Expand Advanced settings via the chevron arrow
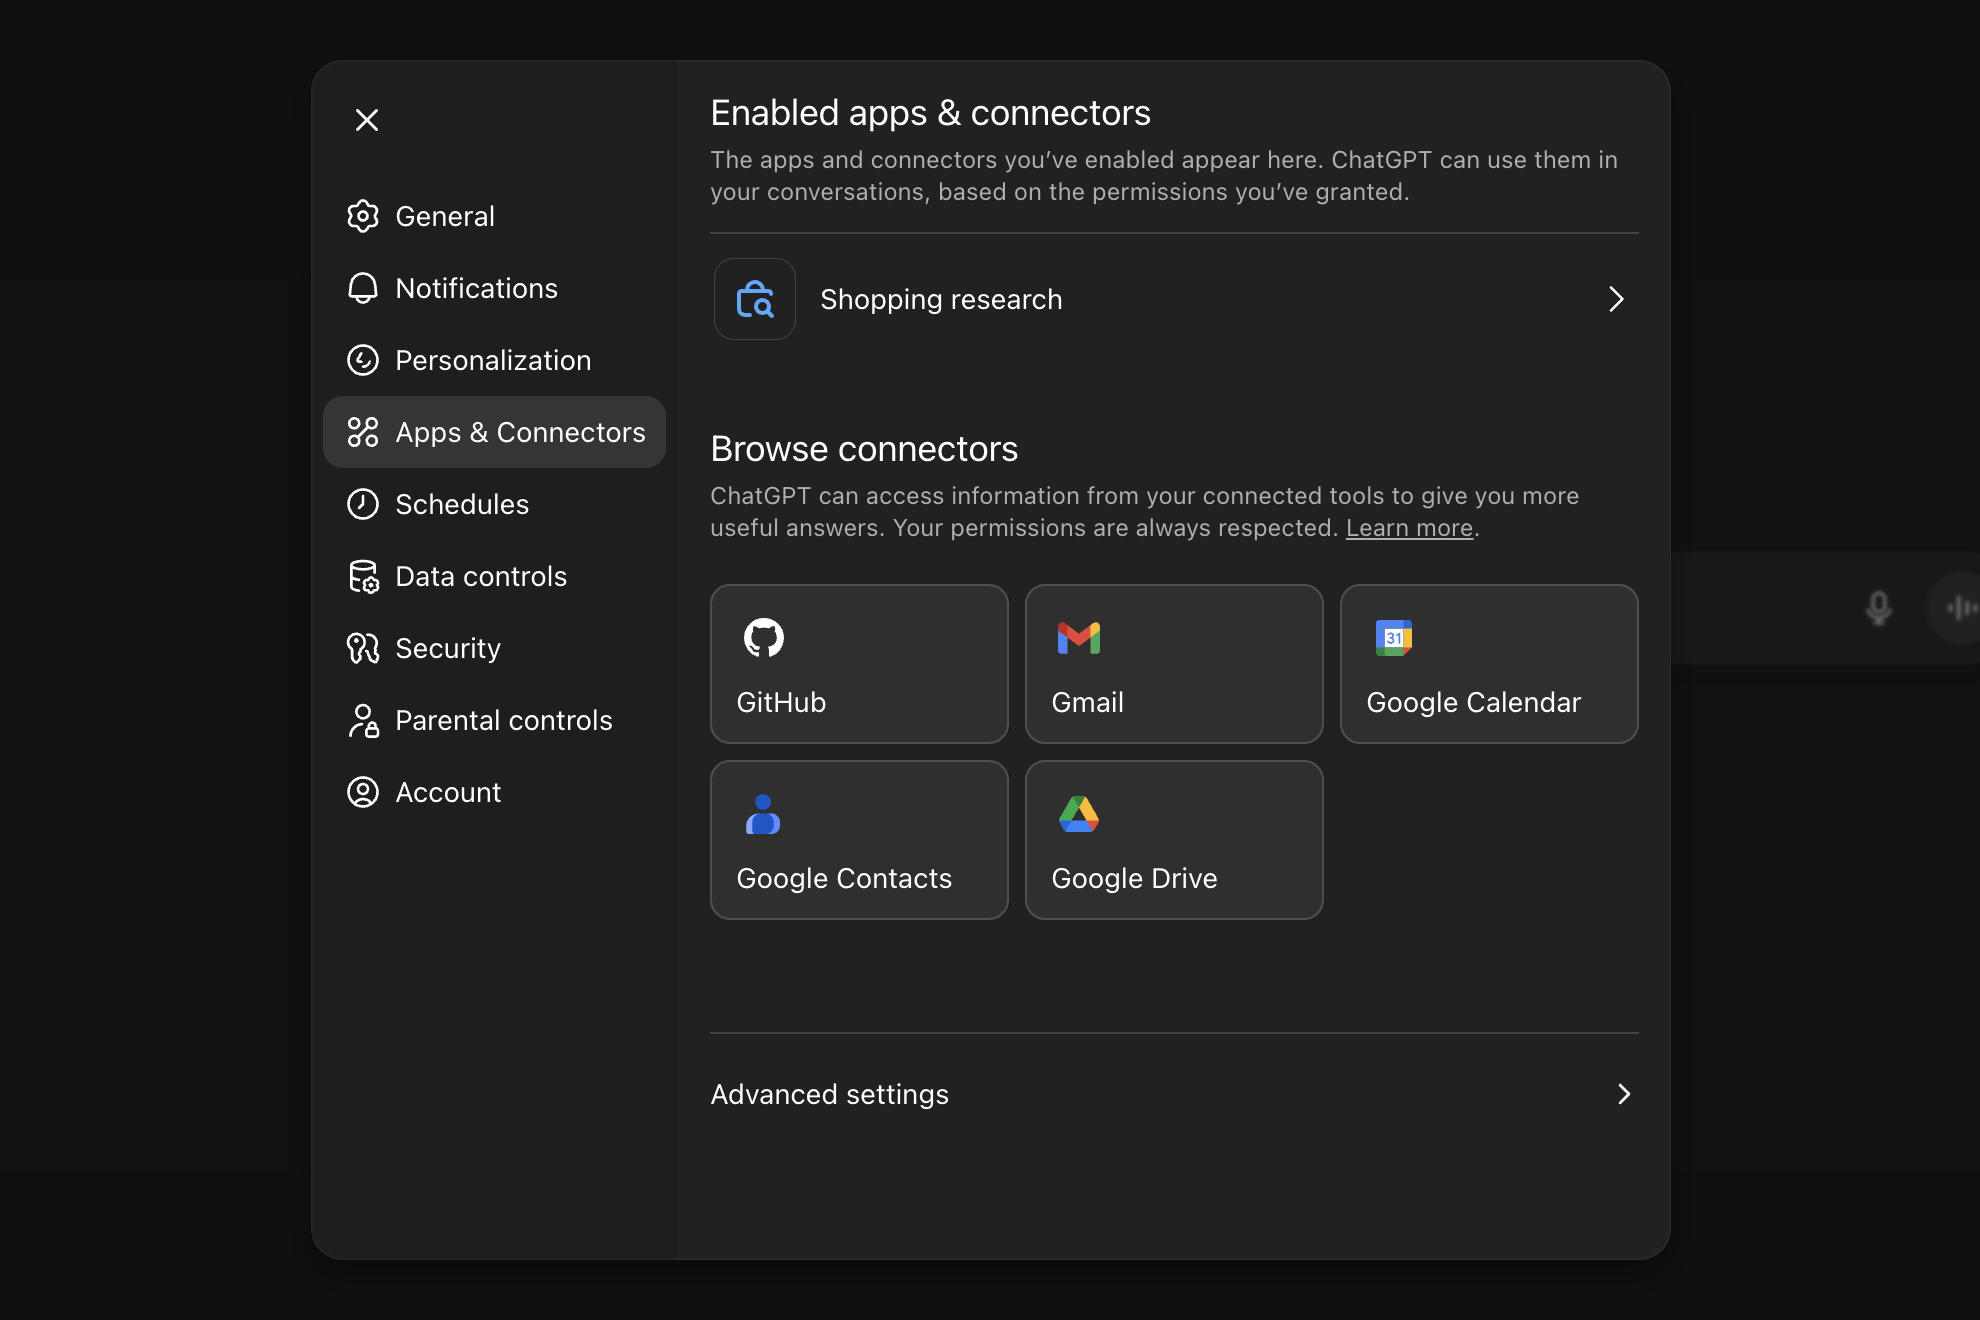This screenshot has width=1980, height=1320. [1624, 1094]
